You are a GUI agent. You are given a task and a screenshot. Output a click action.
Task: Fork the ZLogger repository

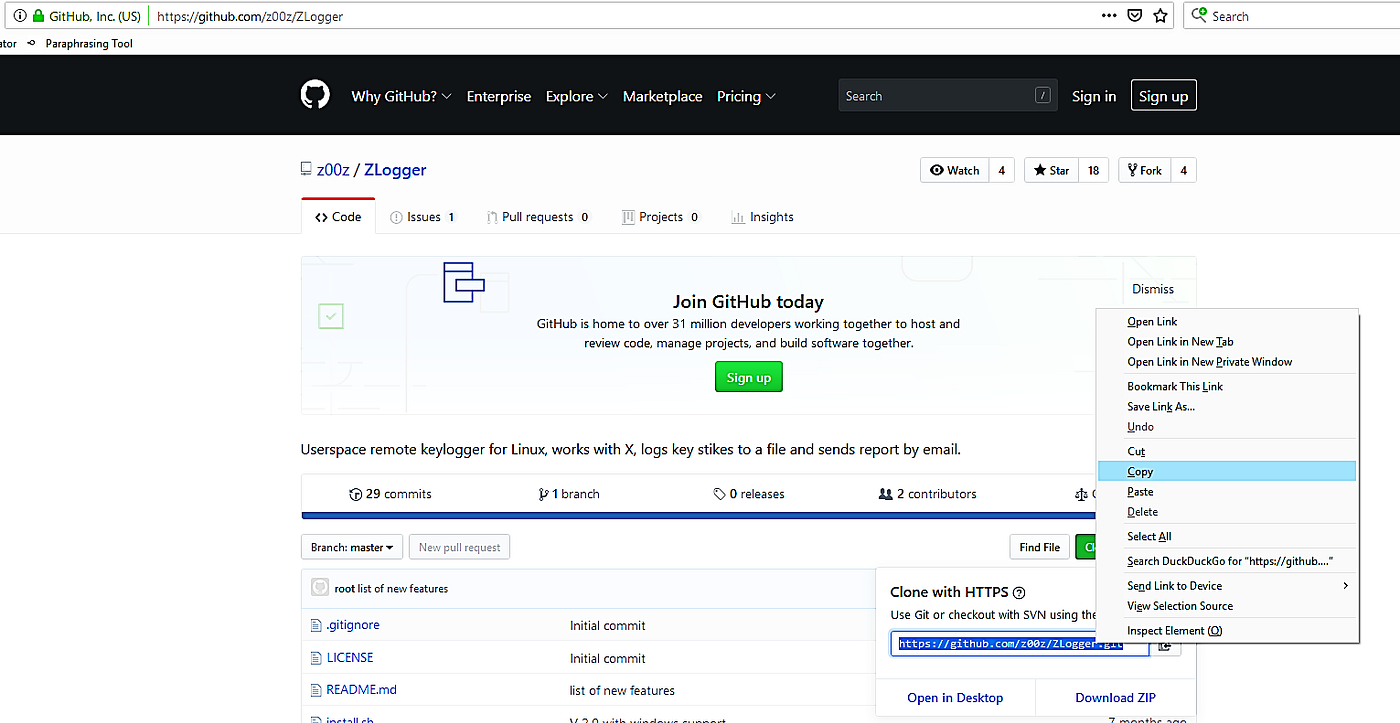coord(1144,170)
